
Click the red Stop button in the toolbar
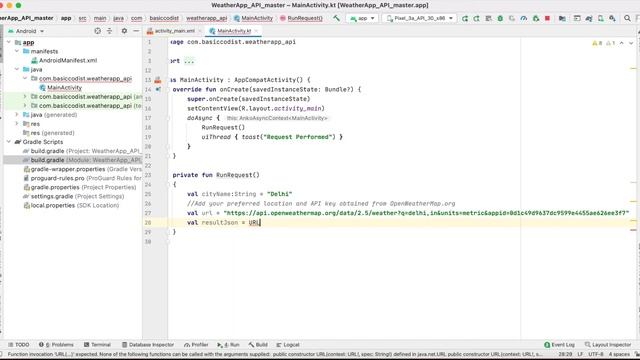547,18
